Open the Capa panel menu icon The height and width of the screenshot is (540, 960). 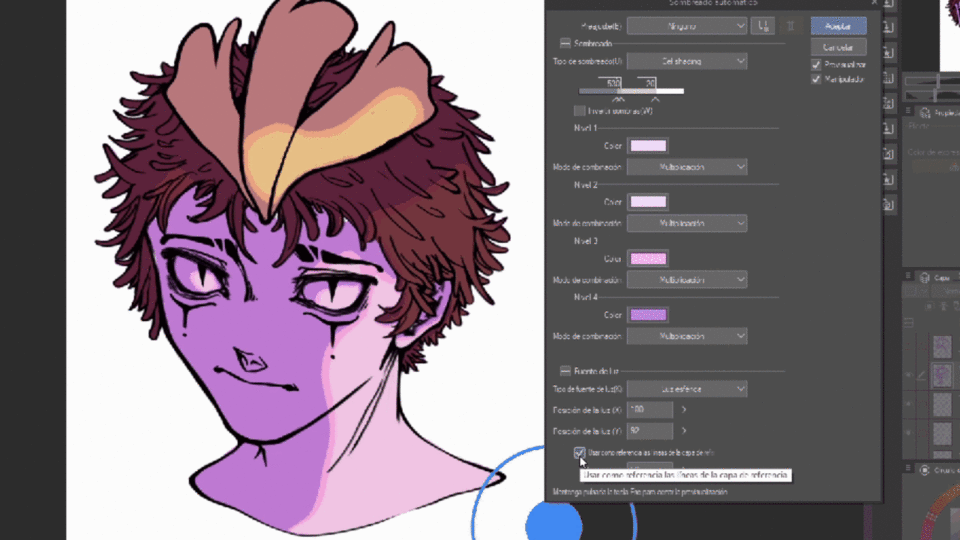pyautogui.click(x=909, y=276)
